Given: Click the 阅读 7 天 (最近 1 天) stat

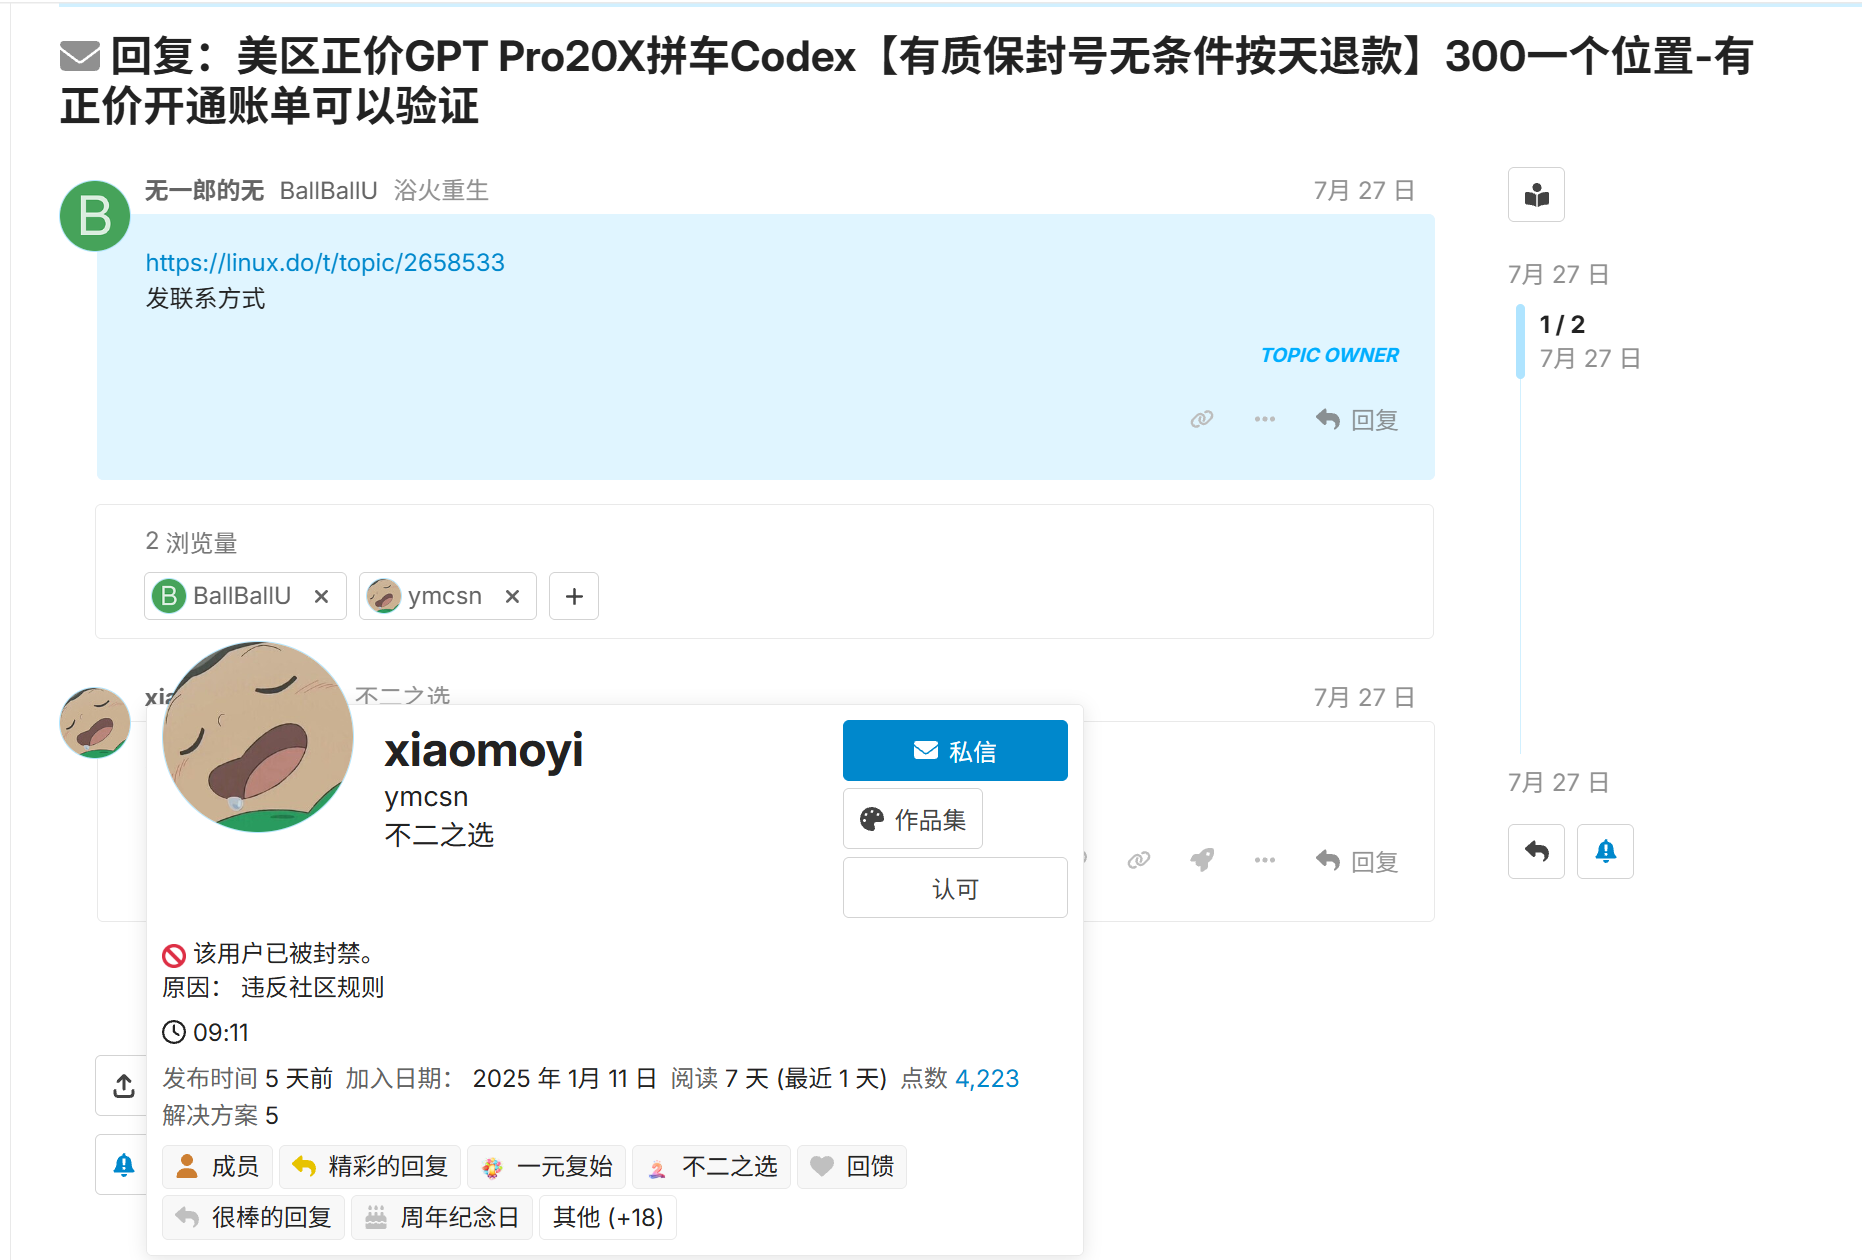Looking at the screenshot, I should tap(779, 1078).
